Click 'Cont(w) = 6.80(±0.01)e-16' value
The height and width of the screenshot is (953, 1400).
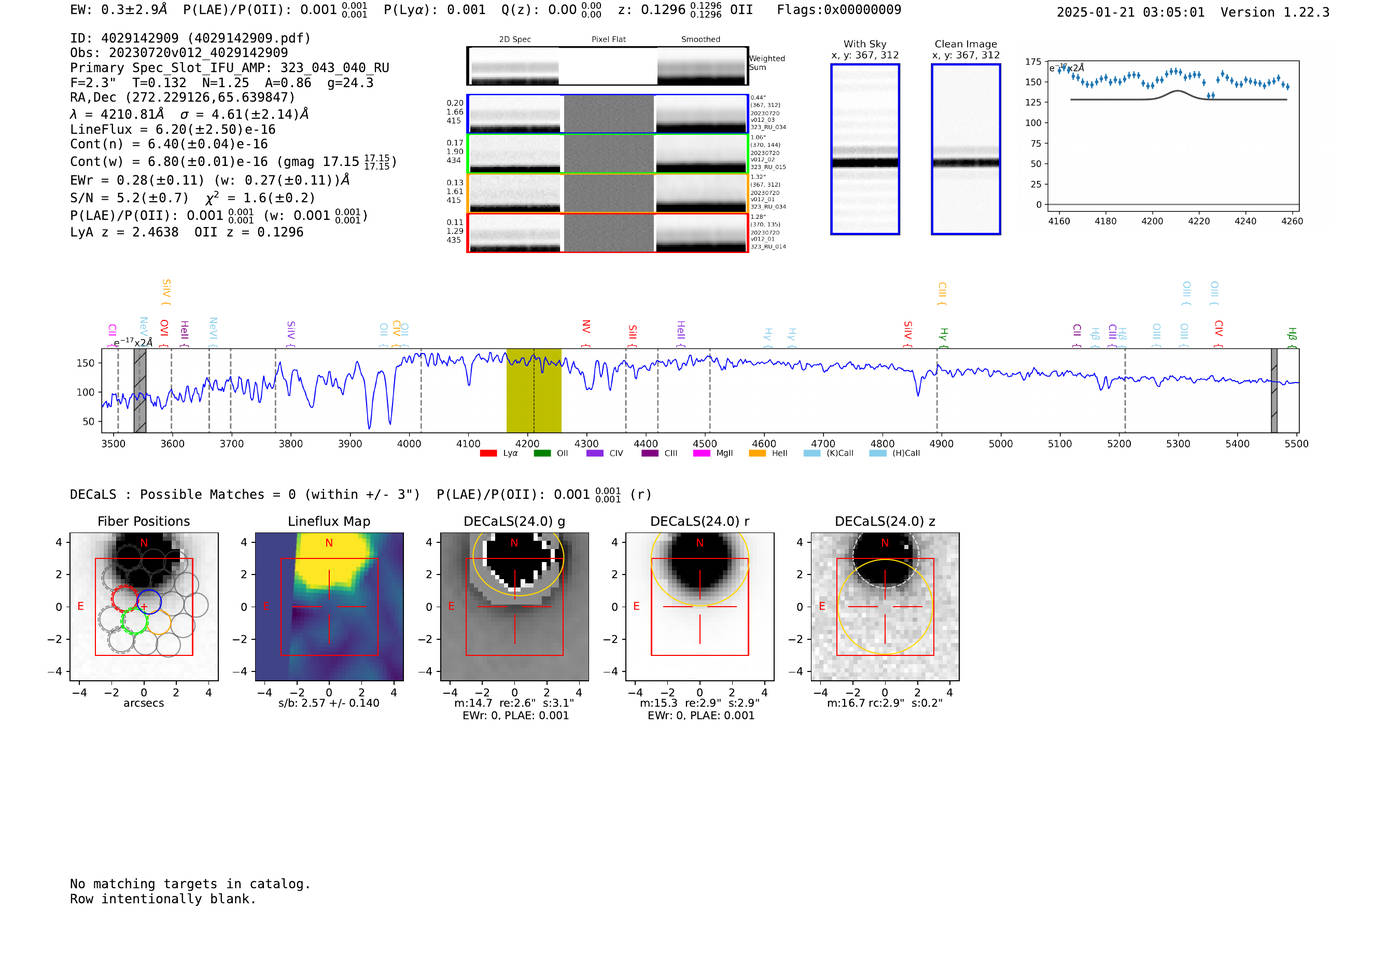[169, 161]
